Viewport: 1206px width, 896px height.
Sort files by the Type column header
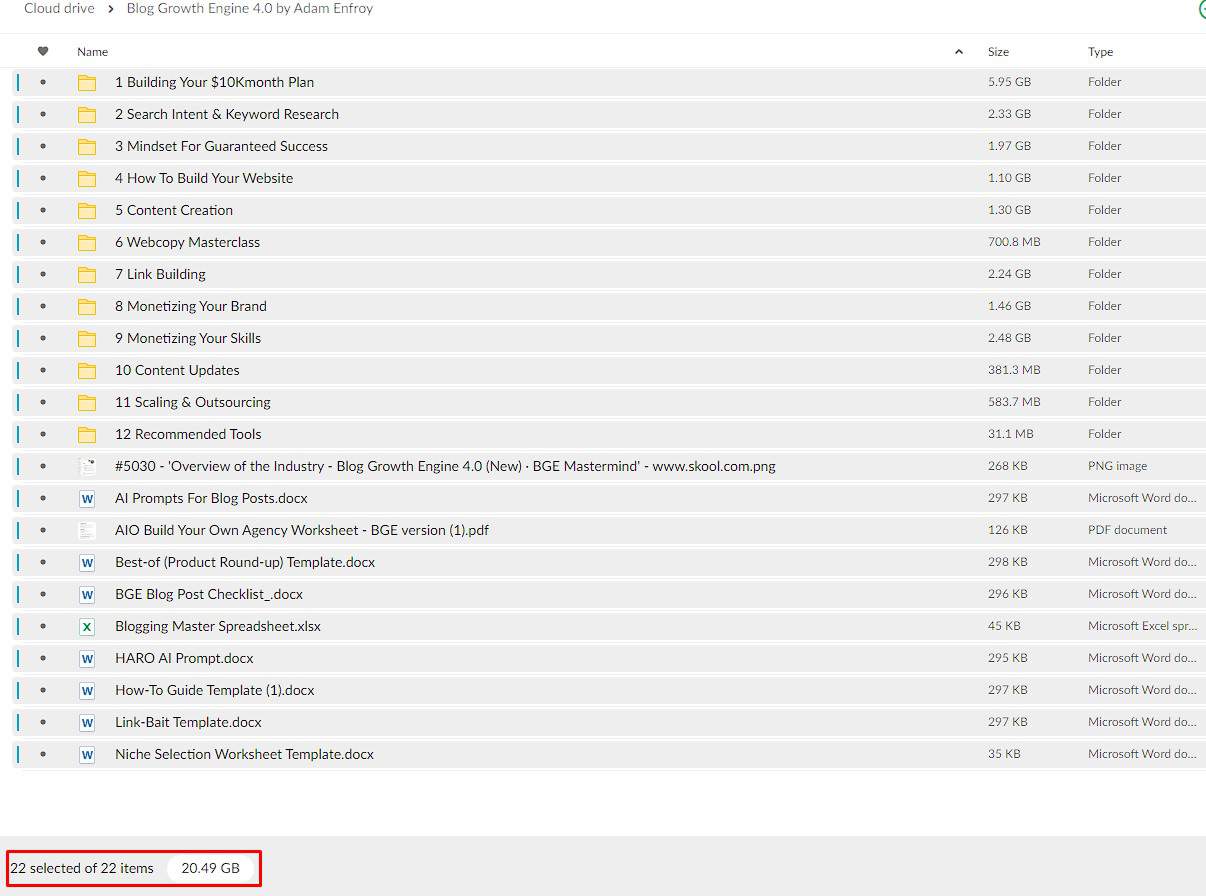pos(1100,51)
